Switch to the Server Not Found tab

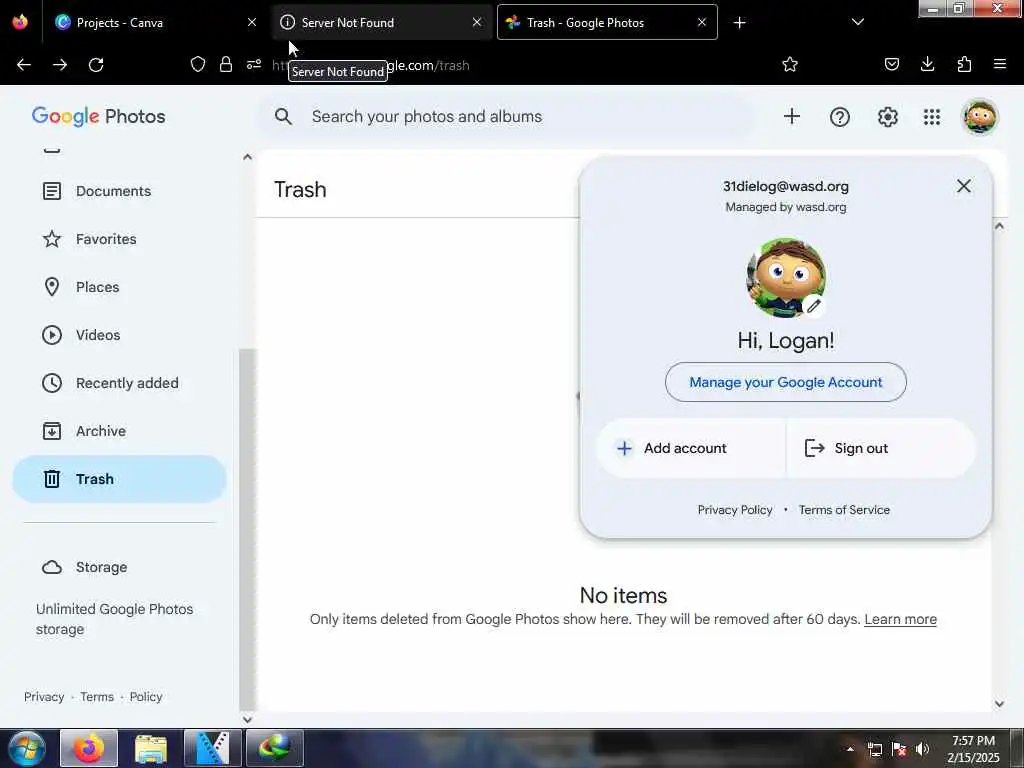[x=381, y=22]
